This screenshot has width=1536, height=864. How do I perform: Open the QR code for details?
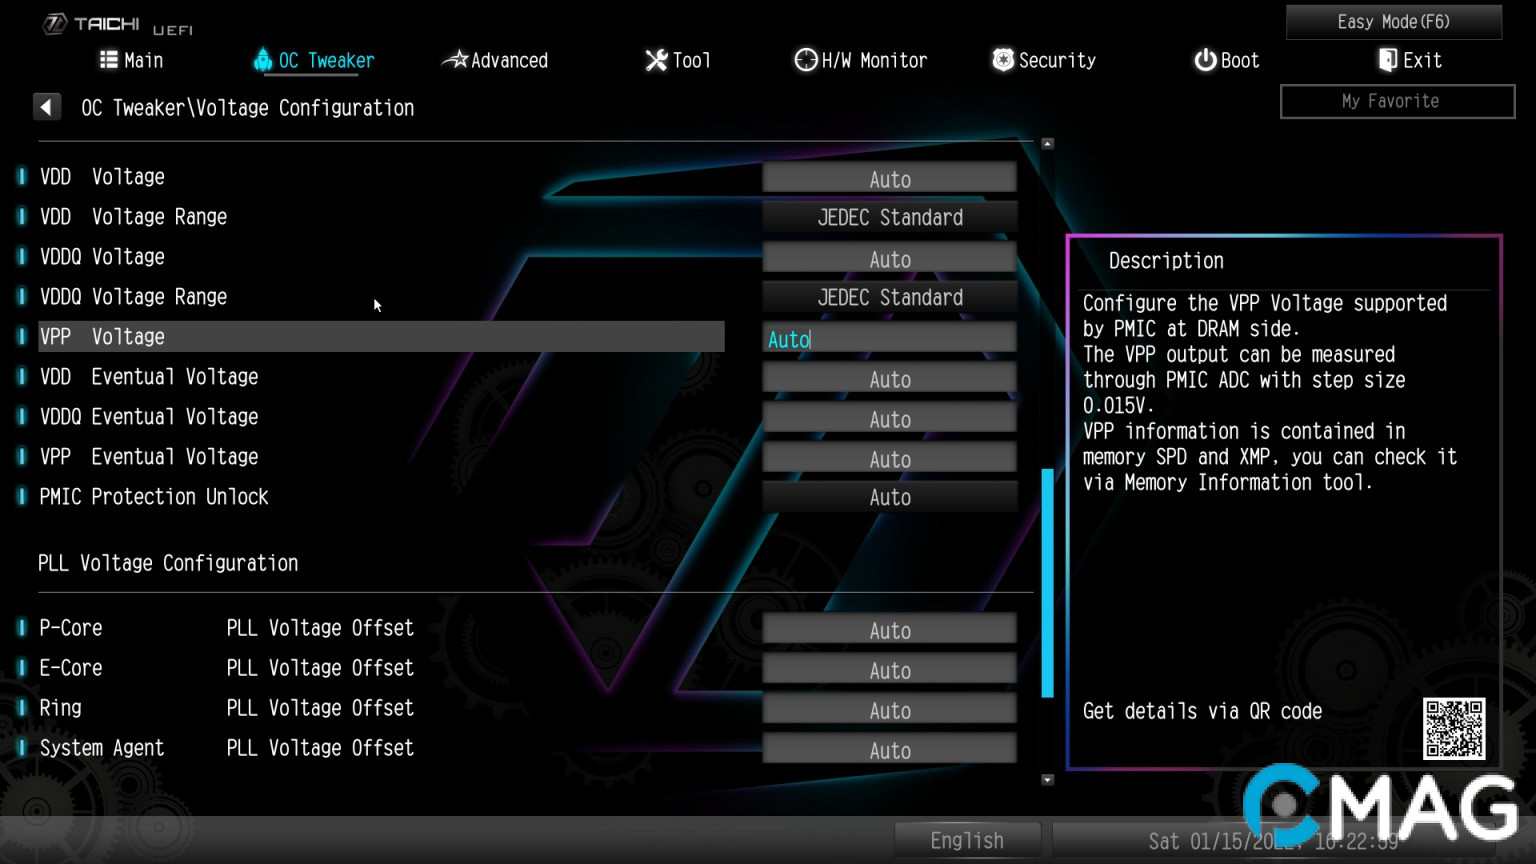[1453, 729]
